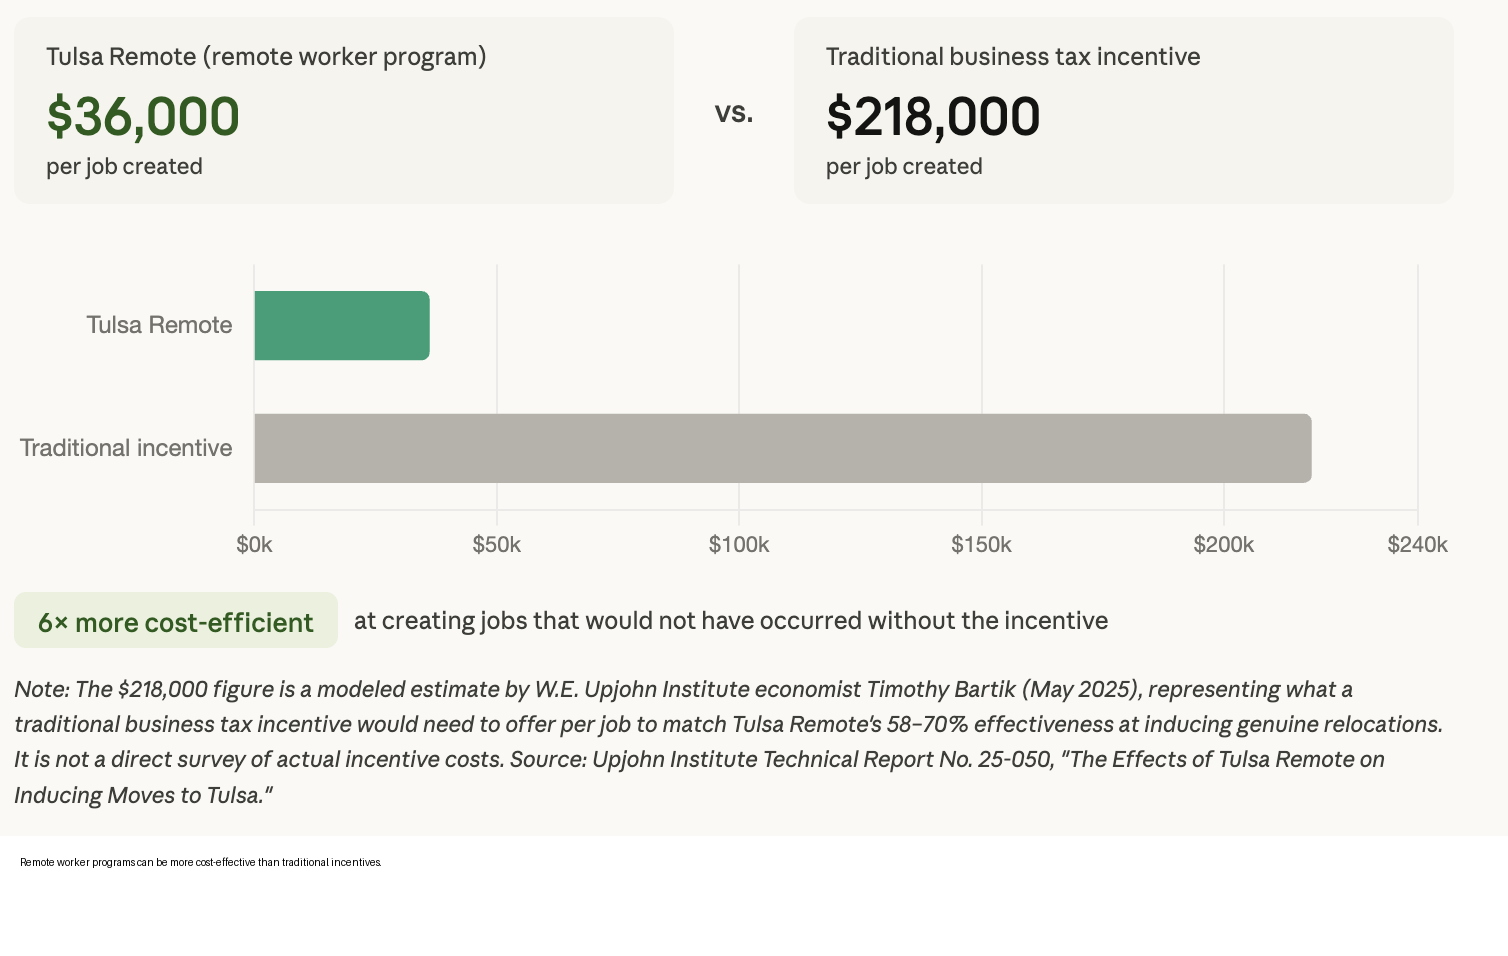Click the $50k axis tick label
The width and height of the screenshot is (1508, 956).
point(497,545)
